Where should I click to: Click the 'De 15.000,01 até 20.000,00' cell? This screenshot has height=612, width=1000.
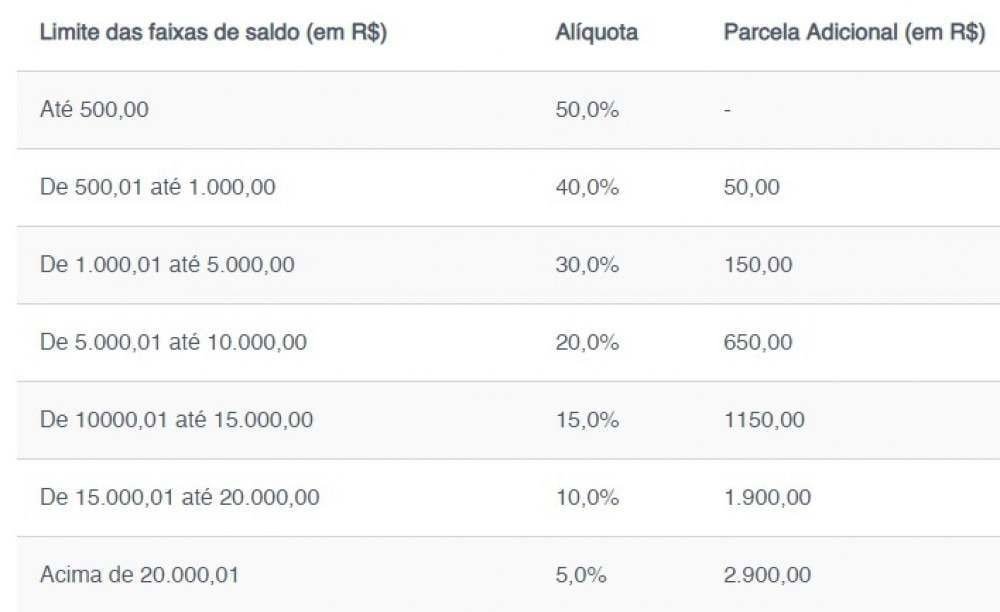pos(180,497)
